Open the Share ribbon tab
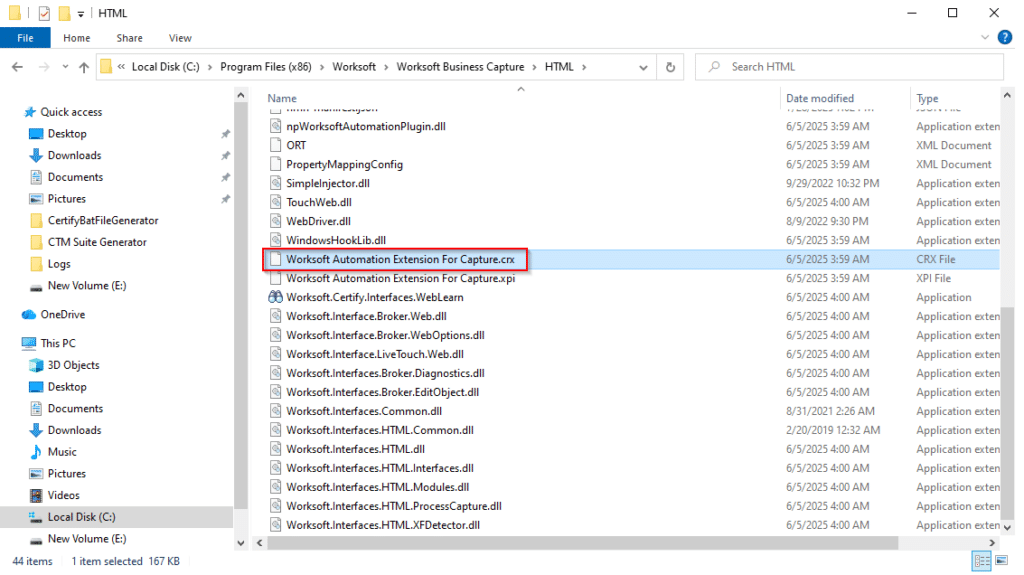This screenshot has width=1024, height=575. [129, 38]
